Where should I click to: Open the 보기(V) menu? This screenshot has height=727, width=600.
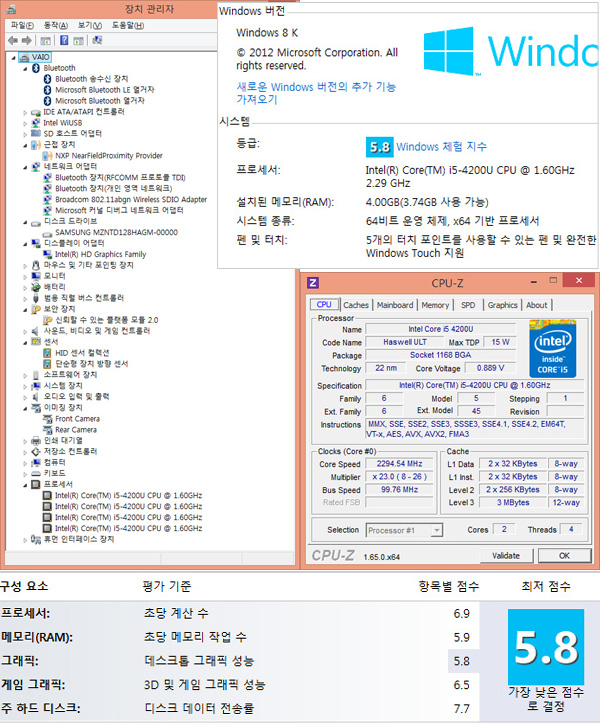(x=89, y=26)
